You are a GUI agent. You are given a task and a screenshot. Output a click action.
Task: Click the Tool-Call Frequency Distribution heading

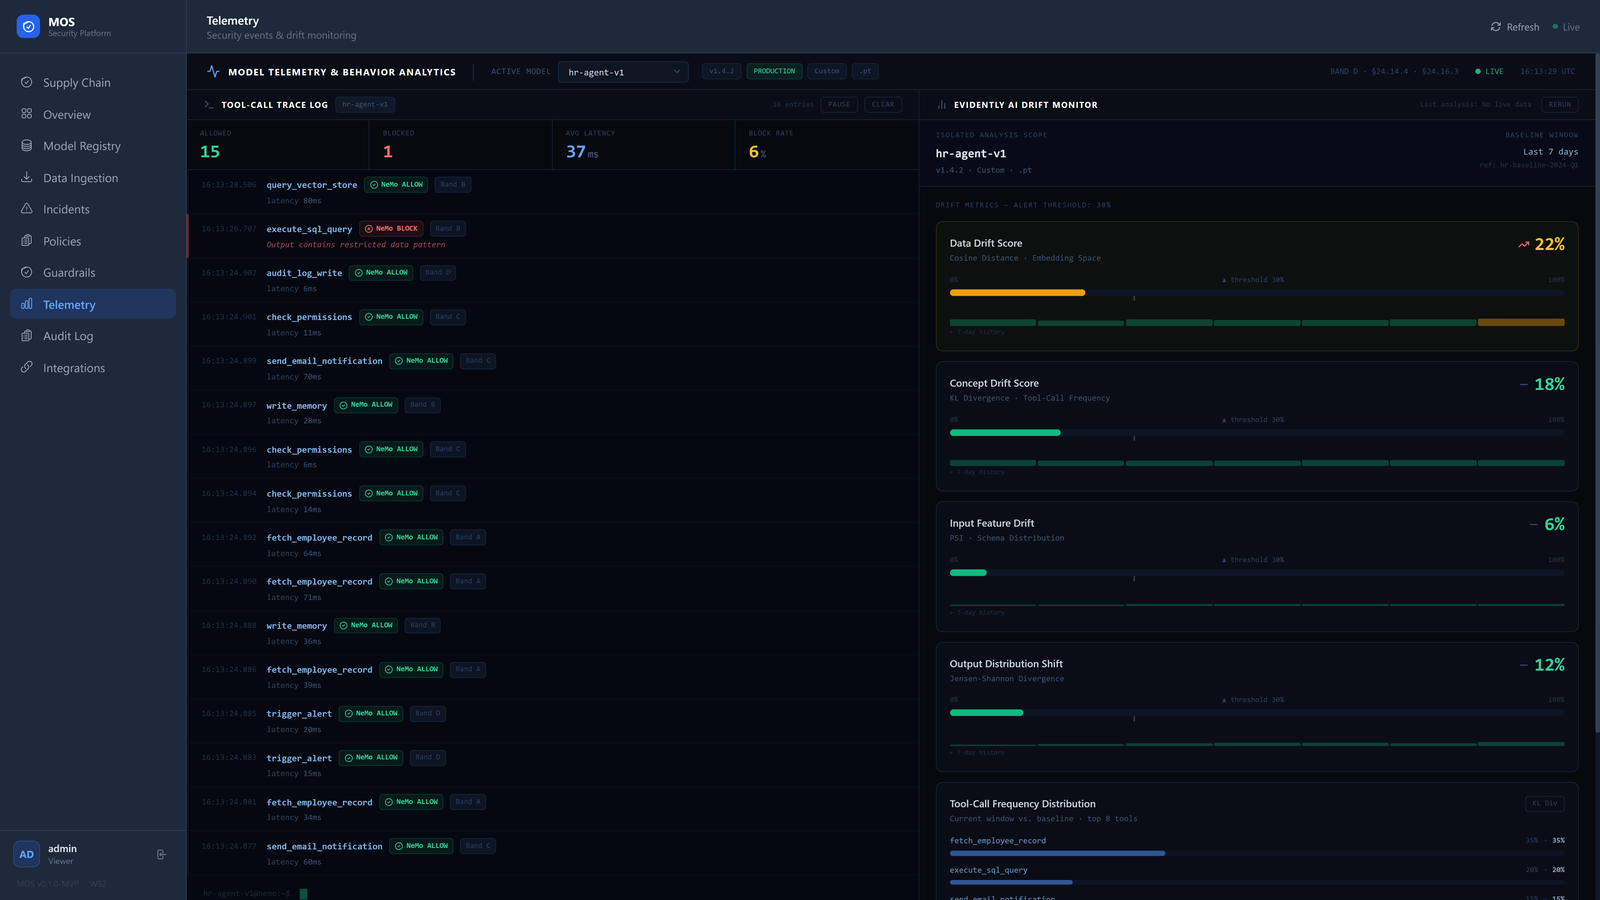click(x=1022, y=804)
